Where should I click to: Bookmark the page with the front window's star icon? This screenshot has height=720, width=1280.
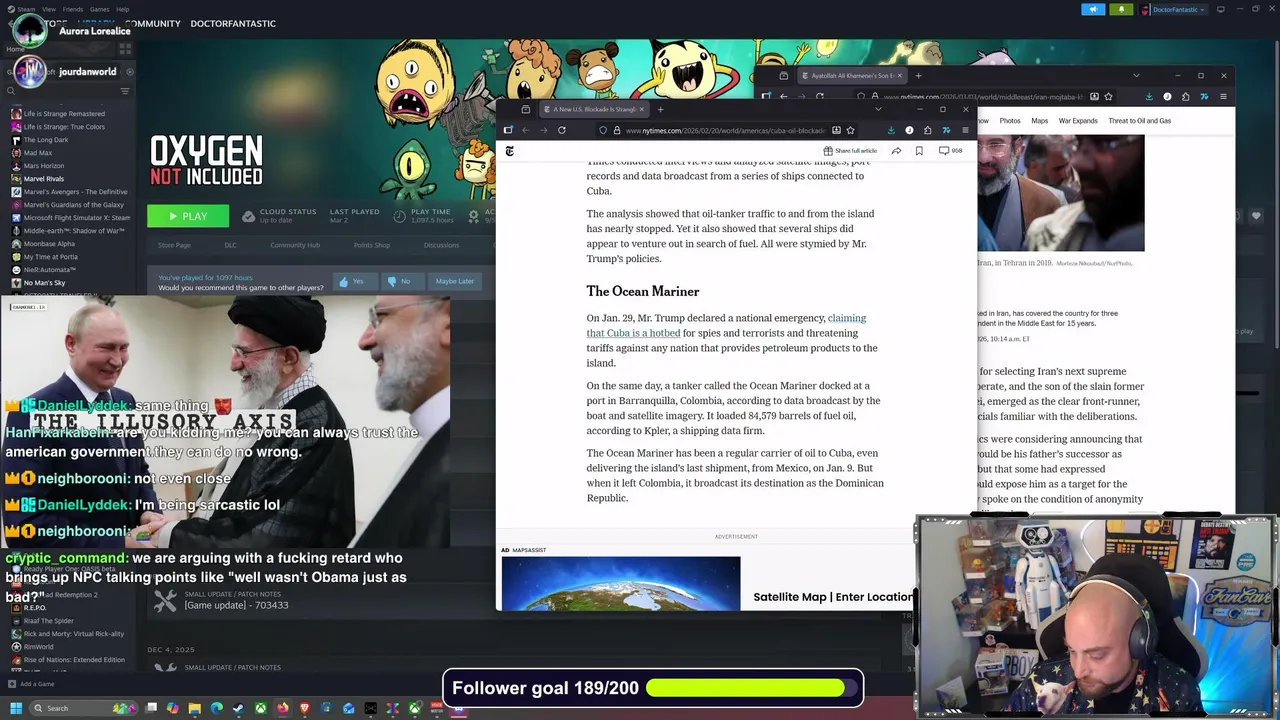[850, 130]
